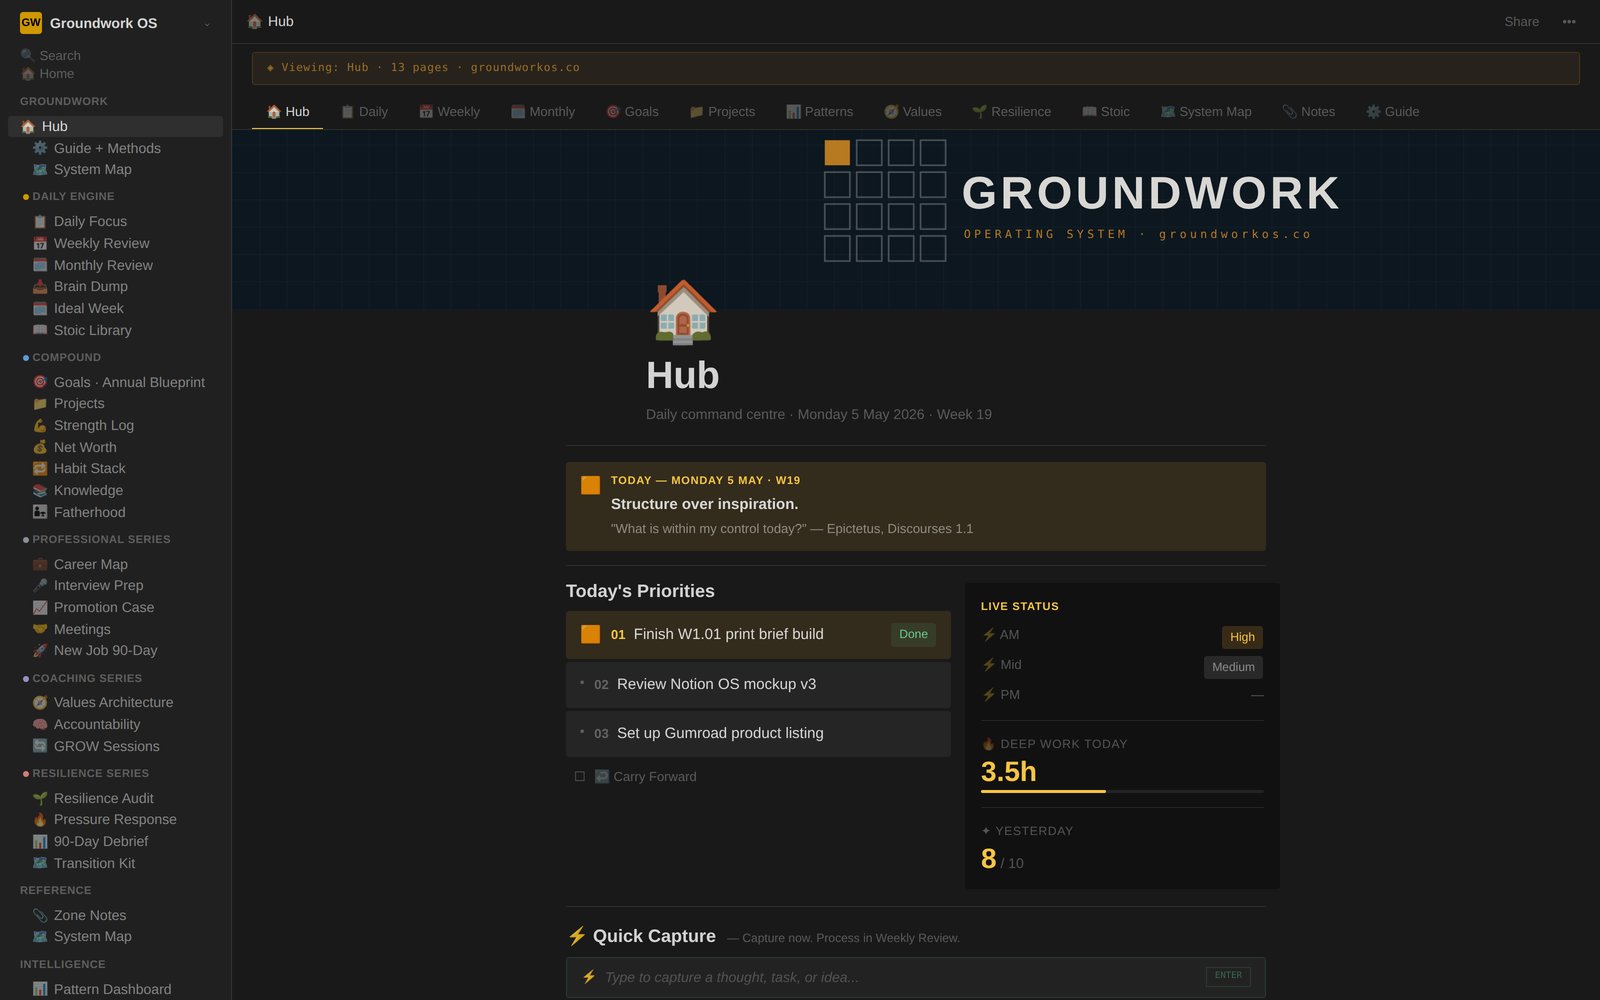Open the Monthly tab
Viewport: 1600px width, 1000px height.
pyautogui.click(x=543, y=111)
